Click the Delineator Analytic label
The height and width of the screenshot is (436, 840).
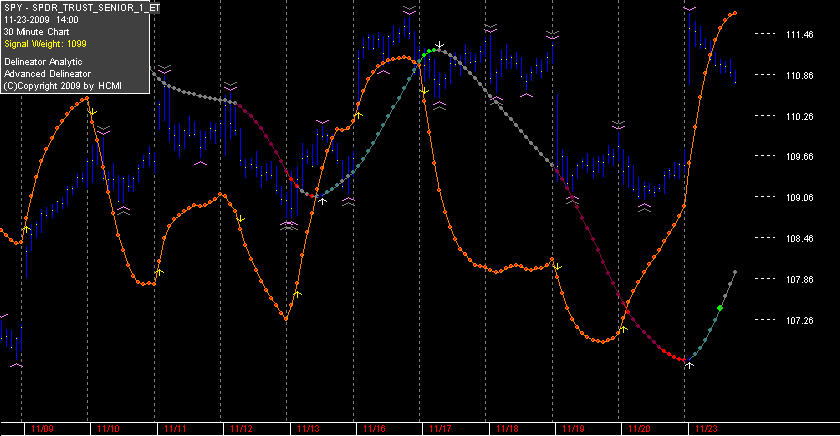coord(43,62)
